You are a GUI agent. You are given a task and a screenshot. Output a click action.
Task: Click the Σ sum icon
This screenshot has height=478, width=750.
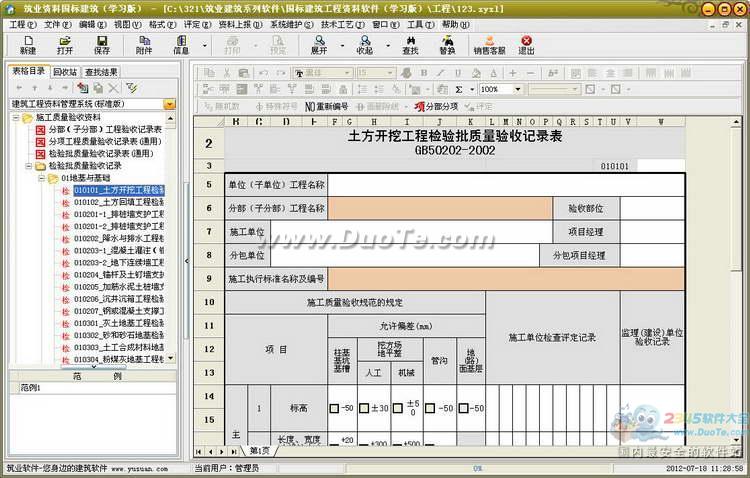point(459,89)
